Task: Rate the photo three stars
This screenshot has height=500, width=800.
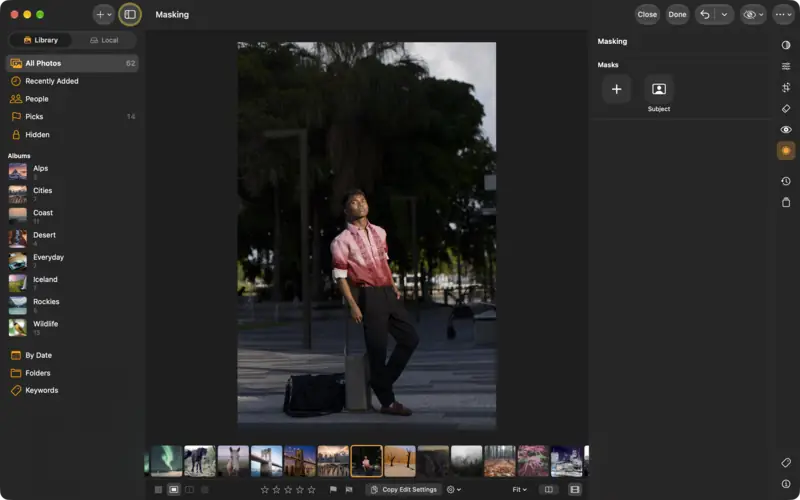Action: (288, 490)
